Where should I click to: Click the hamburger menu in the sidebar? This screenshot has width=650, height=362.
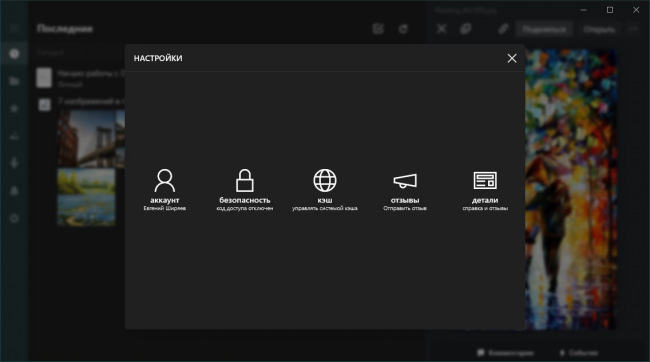[x=14, y=29]
